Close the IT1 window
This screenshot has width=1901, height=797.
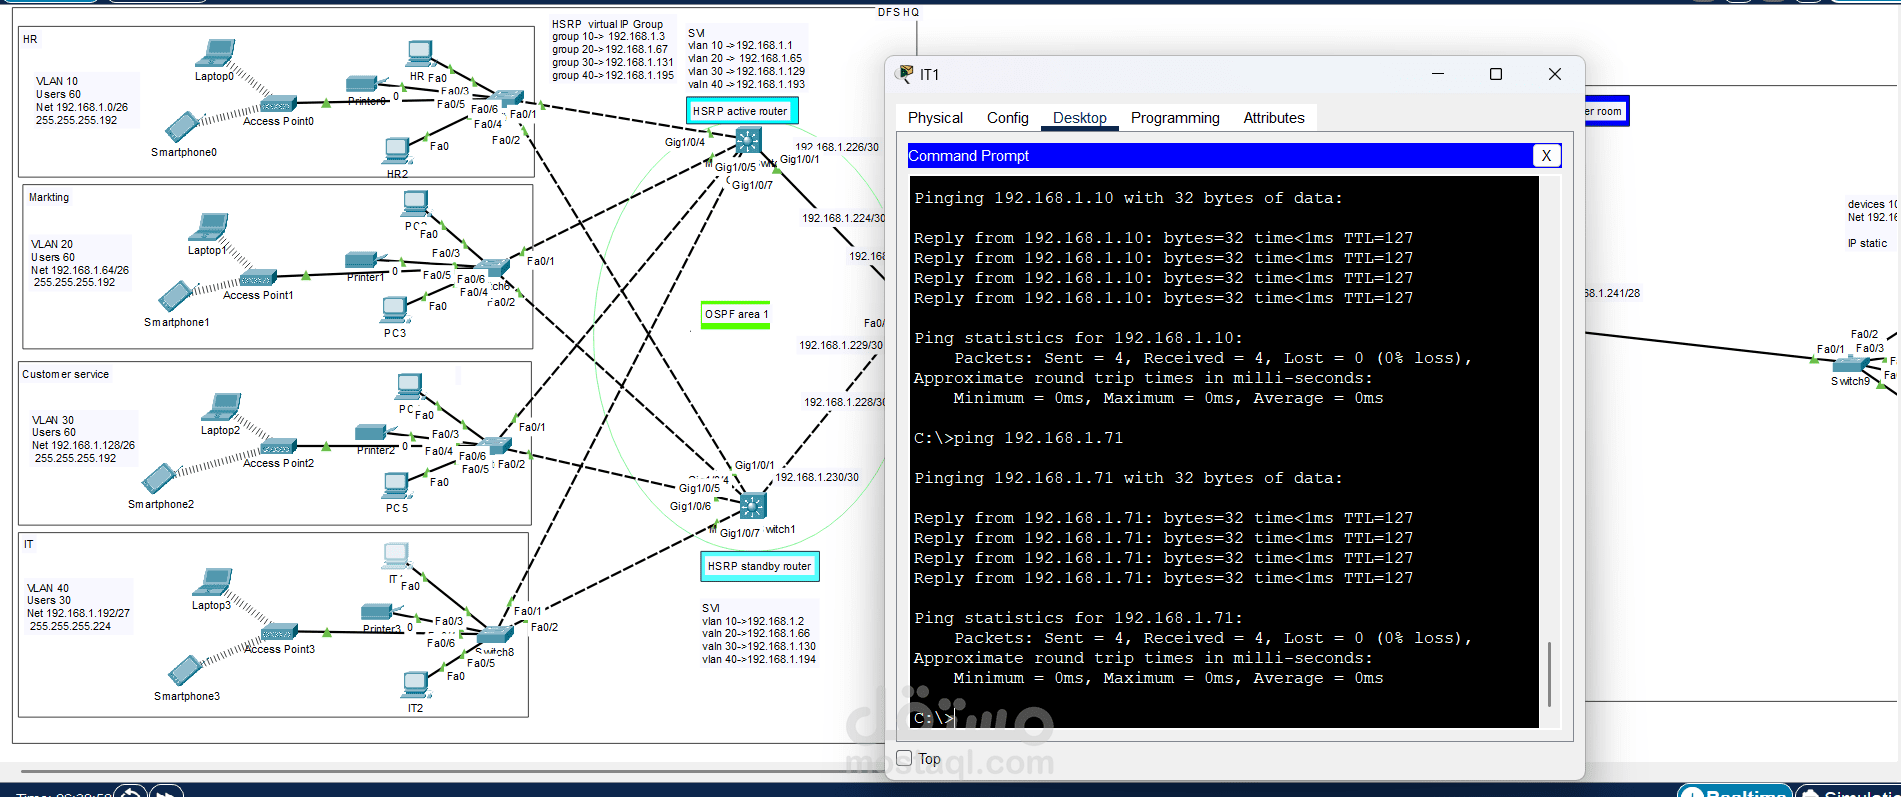coord(1554,74)
